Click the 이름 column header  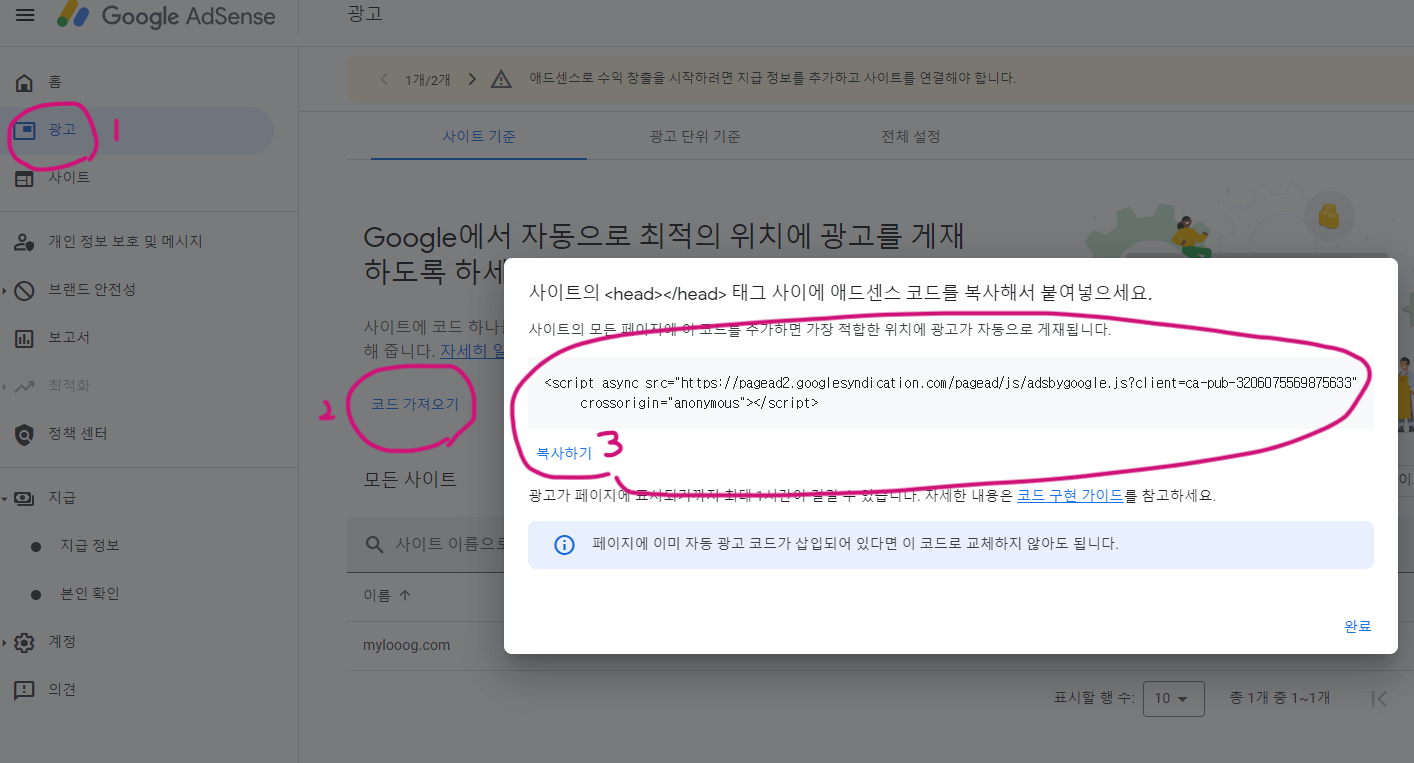[x=377, y=595]
